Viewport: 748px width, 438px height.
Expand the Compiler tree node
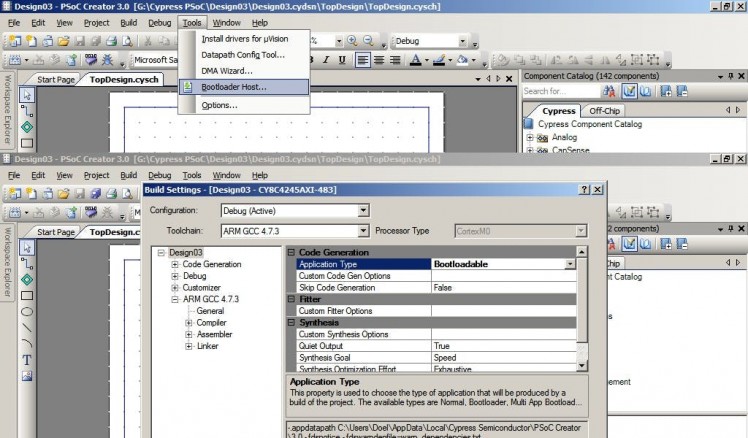(x=188, y=323)
